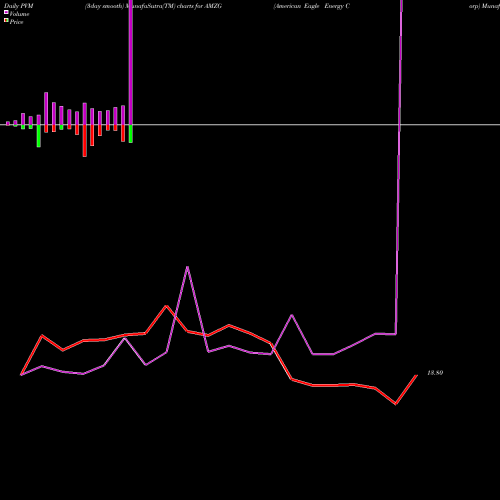Click the Price legend color swatch
500x500 pixels.
click(x=6, y=21)
